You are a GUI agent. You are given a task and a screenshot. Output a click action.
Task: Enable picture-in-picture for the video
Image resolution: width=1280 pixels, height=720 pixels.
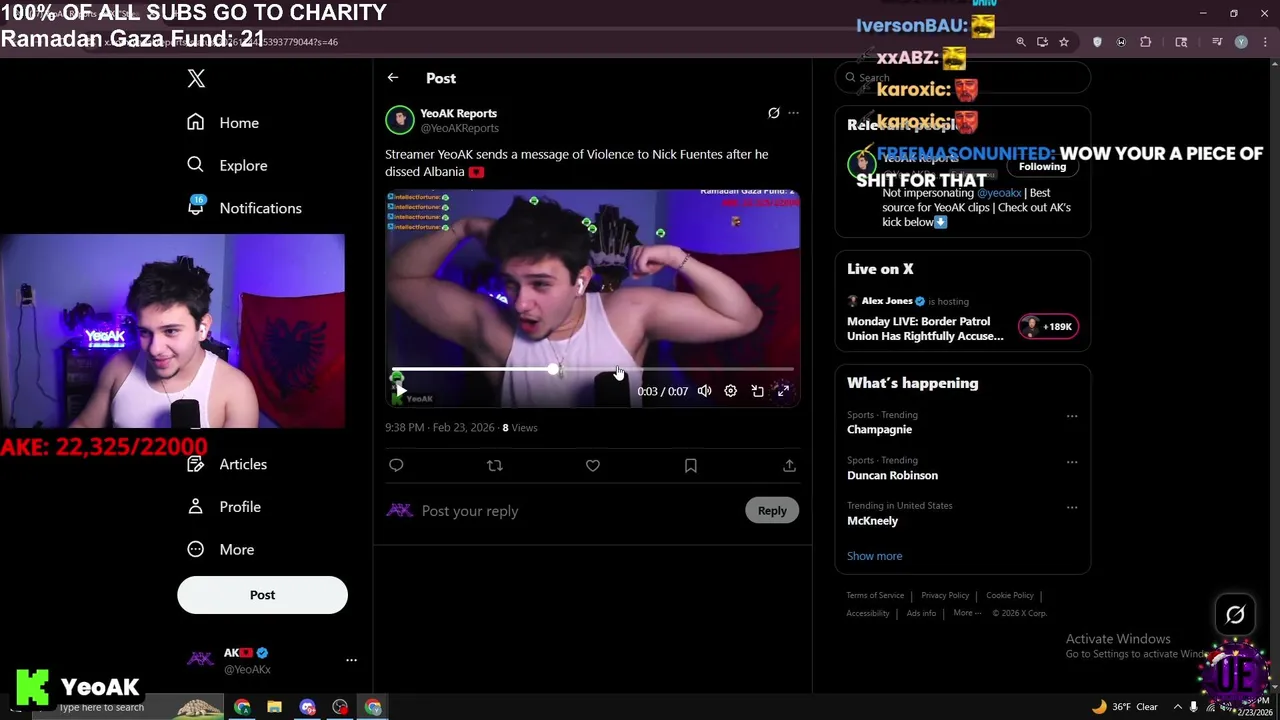tap(757, 391)
